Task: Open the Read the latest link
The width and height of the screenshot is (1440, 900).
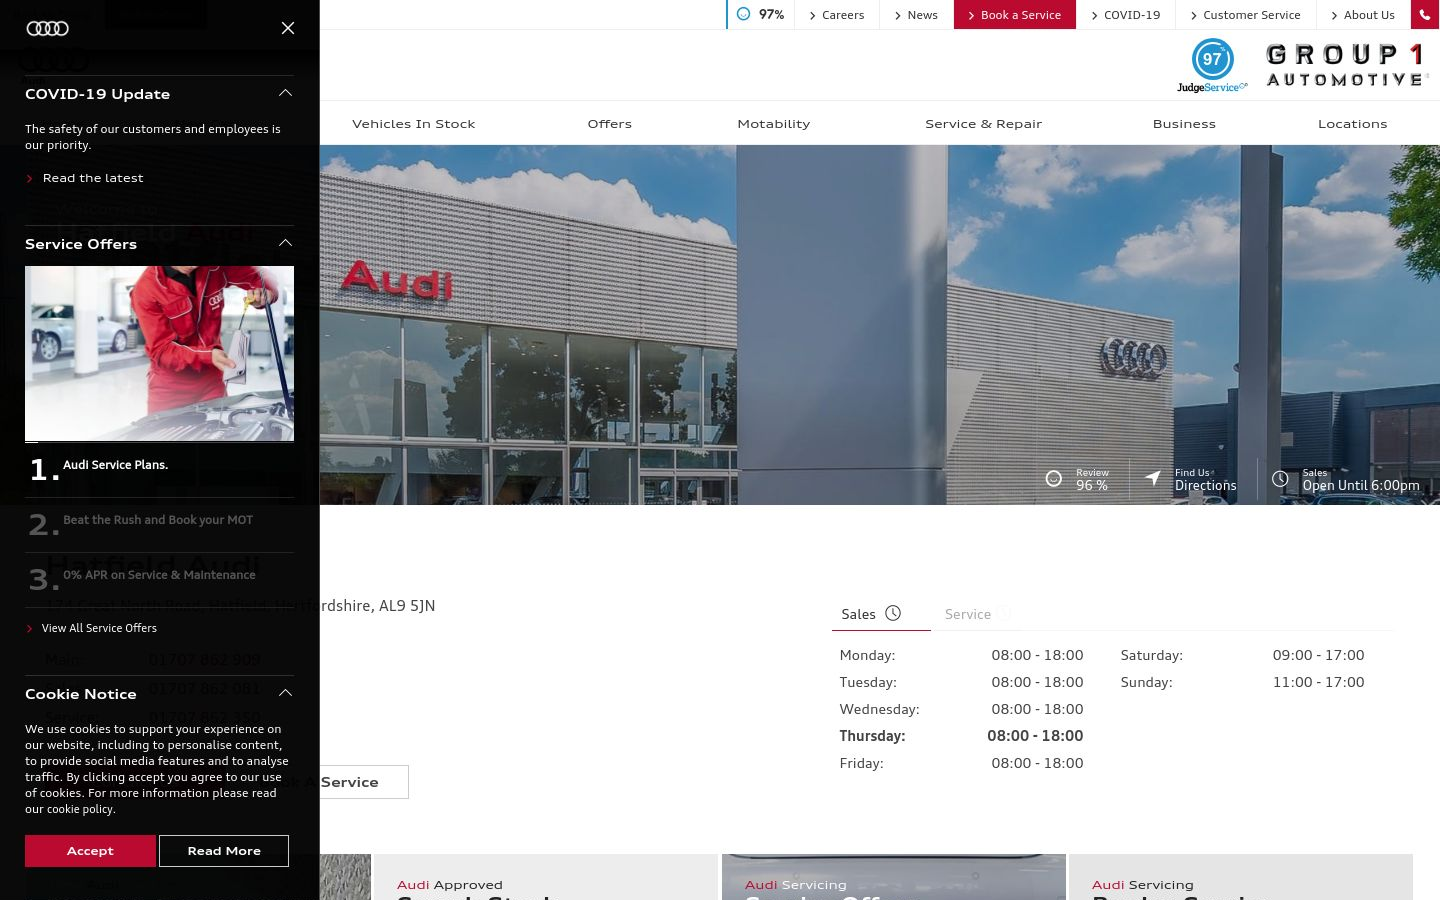Action: click(93, 178)
